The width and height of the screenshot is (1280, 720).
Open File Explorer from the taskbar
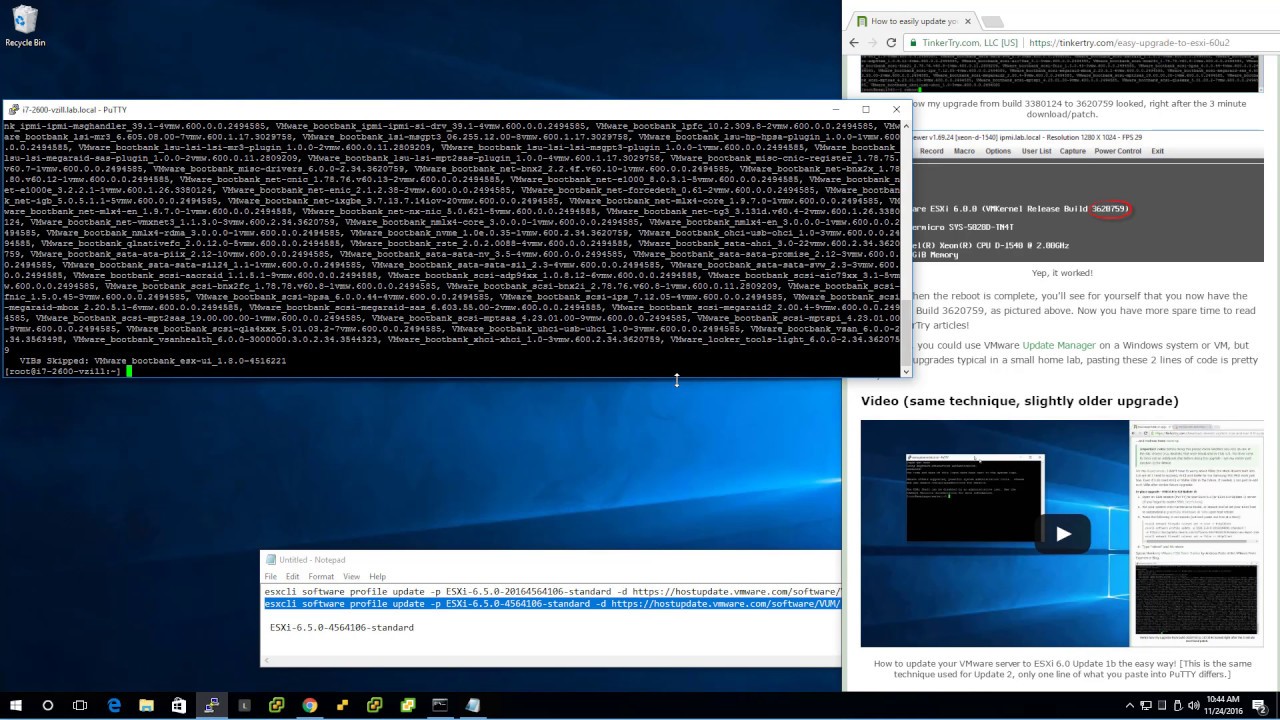[x=146, y=705]
